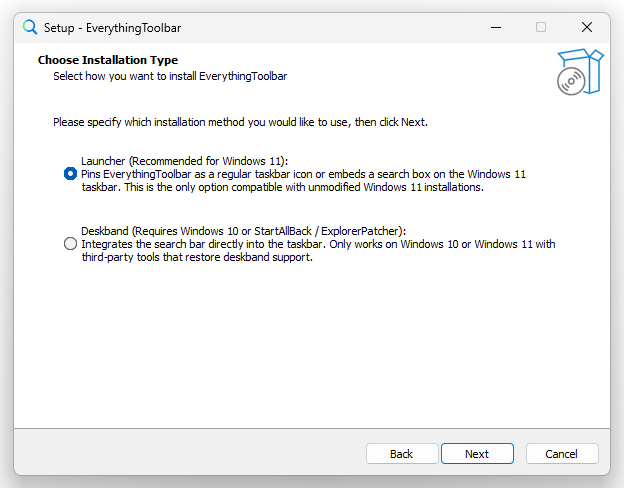Select the Deskband installation radio button
Screen dimensions: 624x488
(x=70, y=244)
